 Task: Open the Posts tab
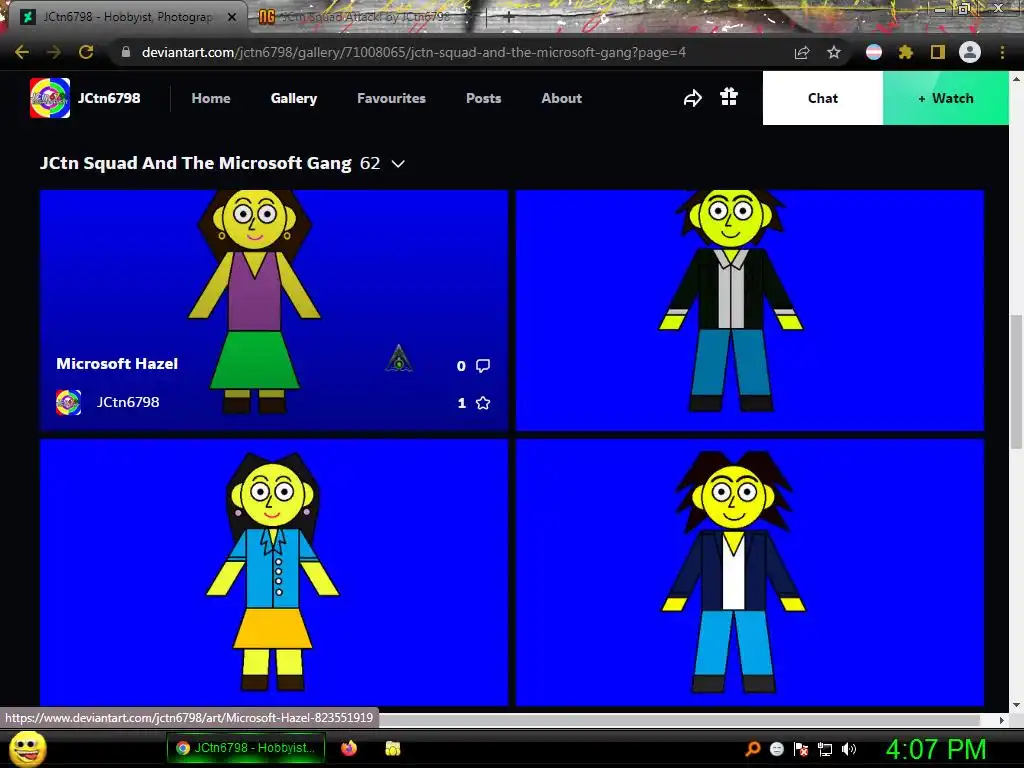[484, 98]
